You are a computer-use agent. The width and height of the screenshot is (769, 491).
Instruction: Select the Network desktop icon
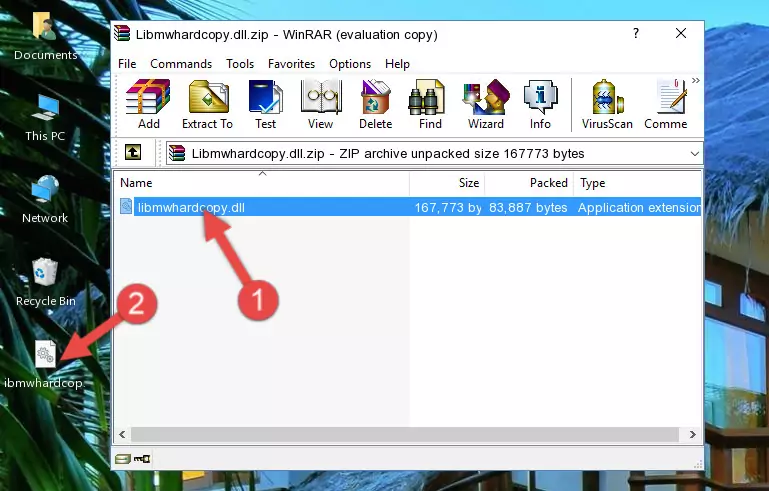click(45, 199)
